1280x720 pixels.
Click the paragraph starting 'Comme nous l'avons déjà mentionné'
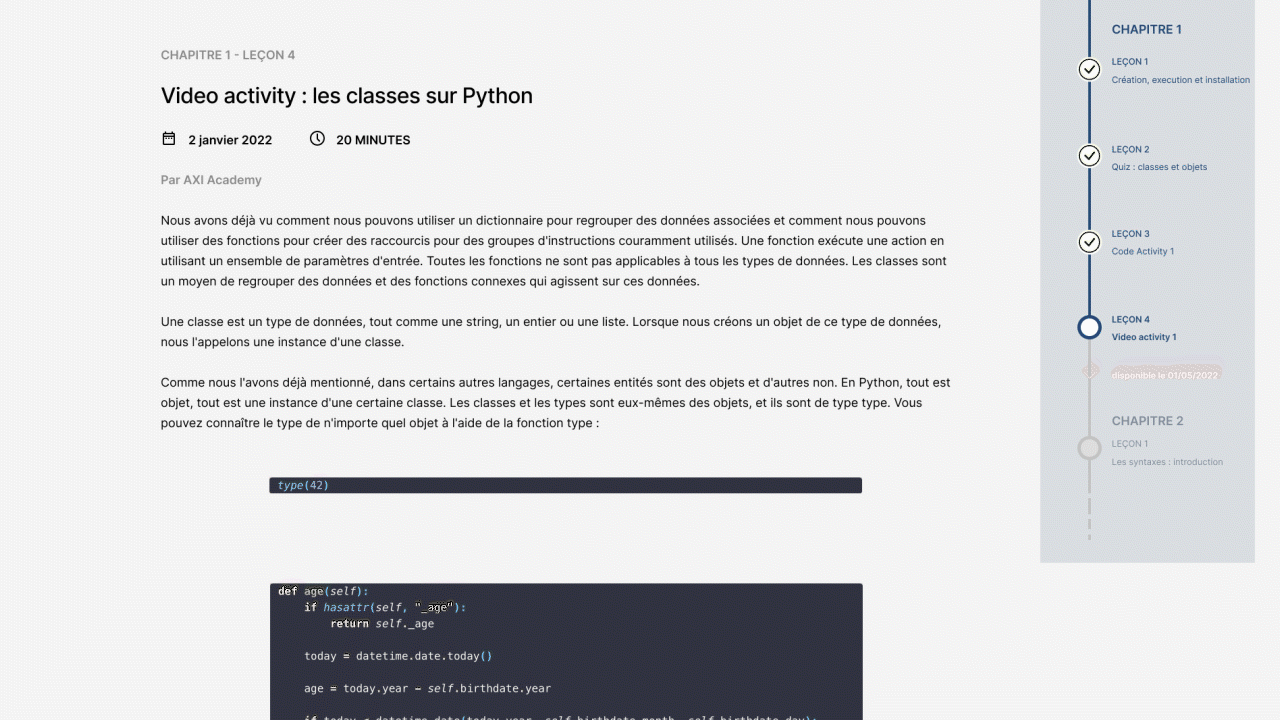556,403
